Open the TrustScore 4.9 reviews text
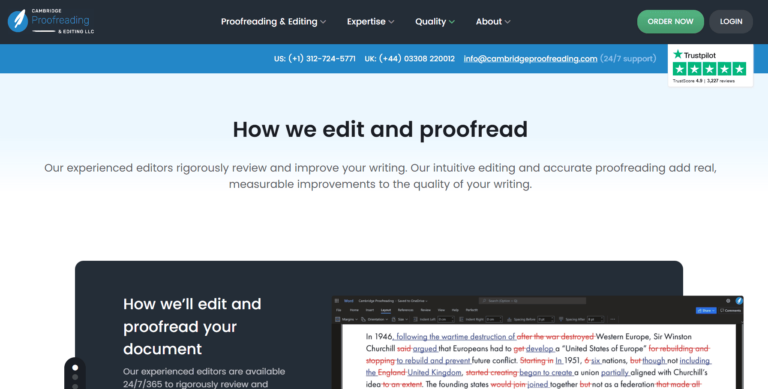This screenshot has height=389, width=768. click(x=703, y=81)
